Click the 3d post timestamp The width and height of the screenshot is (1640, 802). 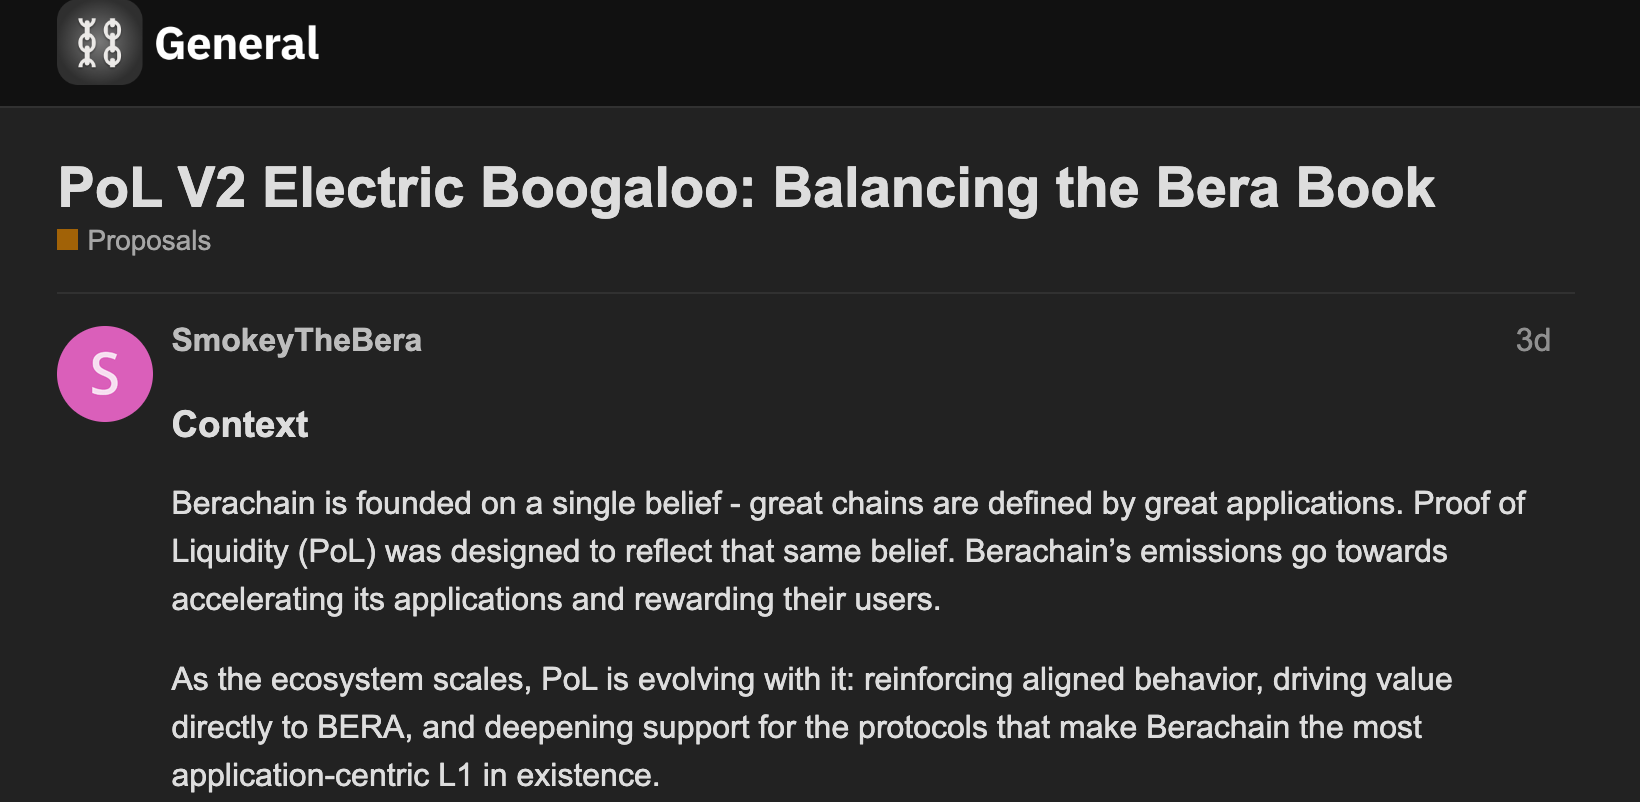pyautogui.click(x=1532, y=340)
